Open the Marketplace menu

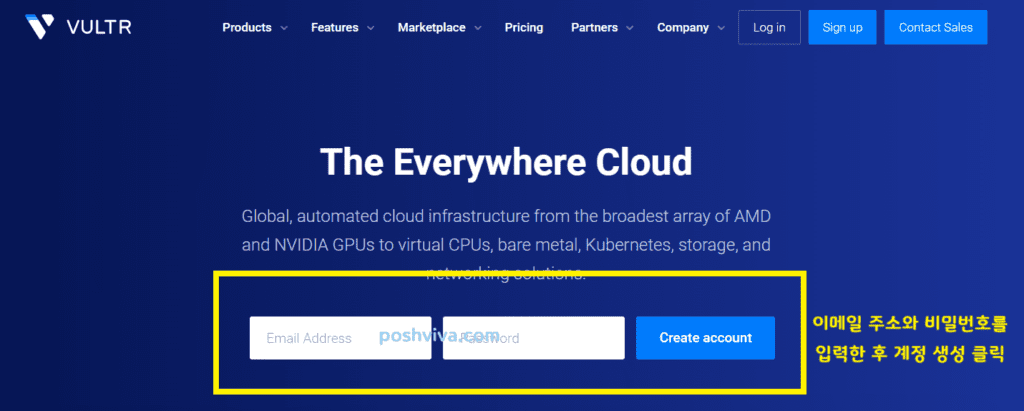432,27
